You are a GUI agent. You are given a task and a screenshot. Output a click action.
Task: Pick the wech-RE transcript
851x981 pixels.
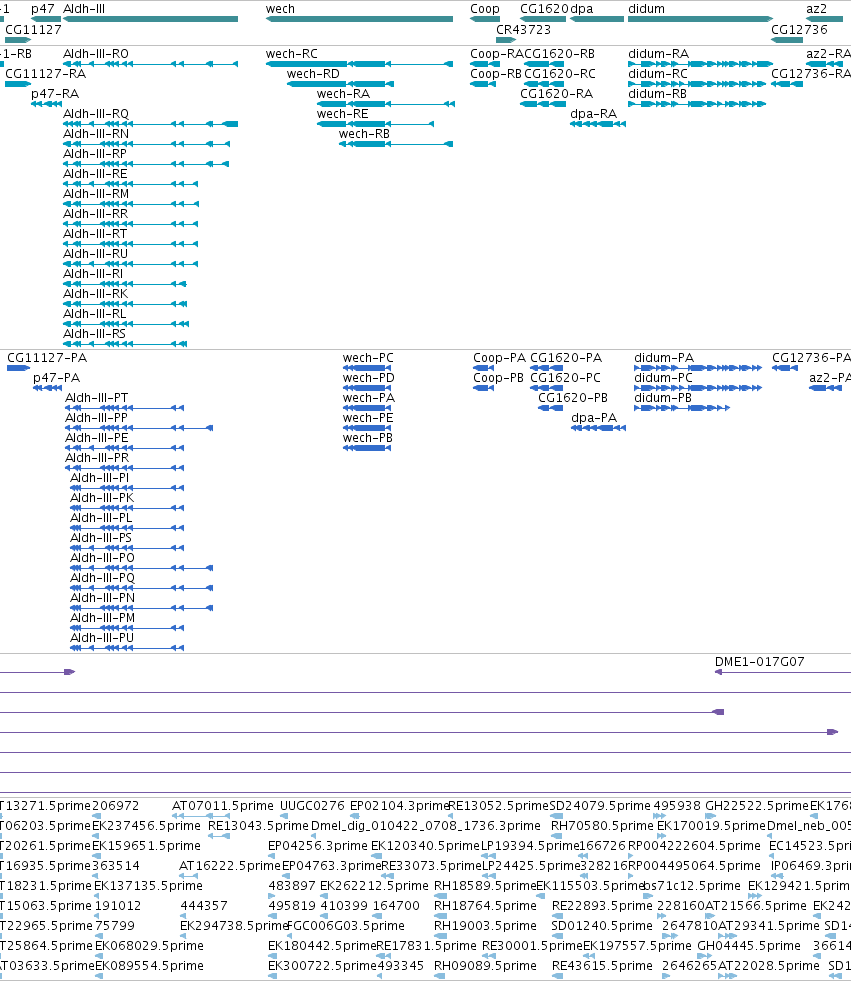(375, 124)
